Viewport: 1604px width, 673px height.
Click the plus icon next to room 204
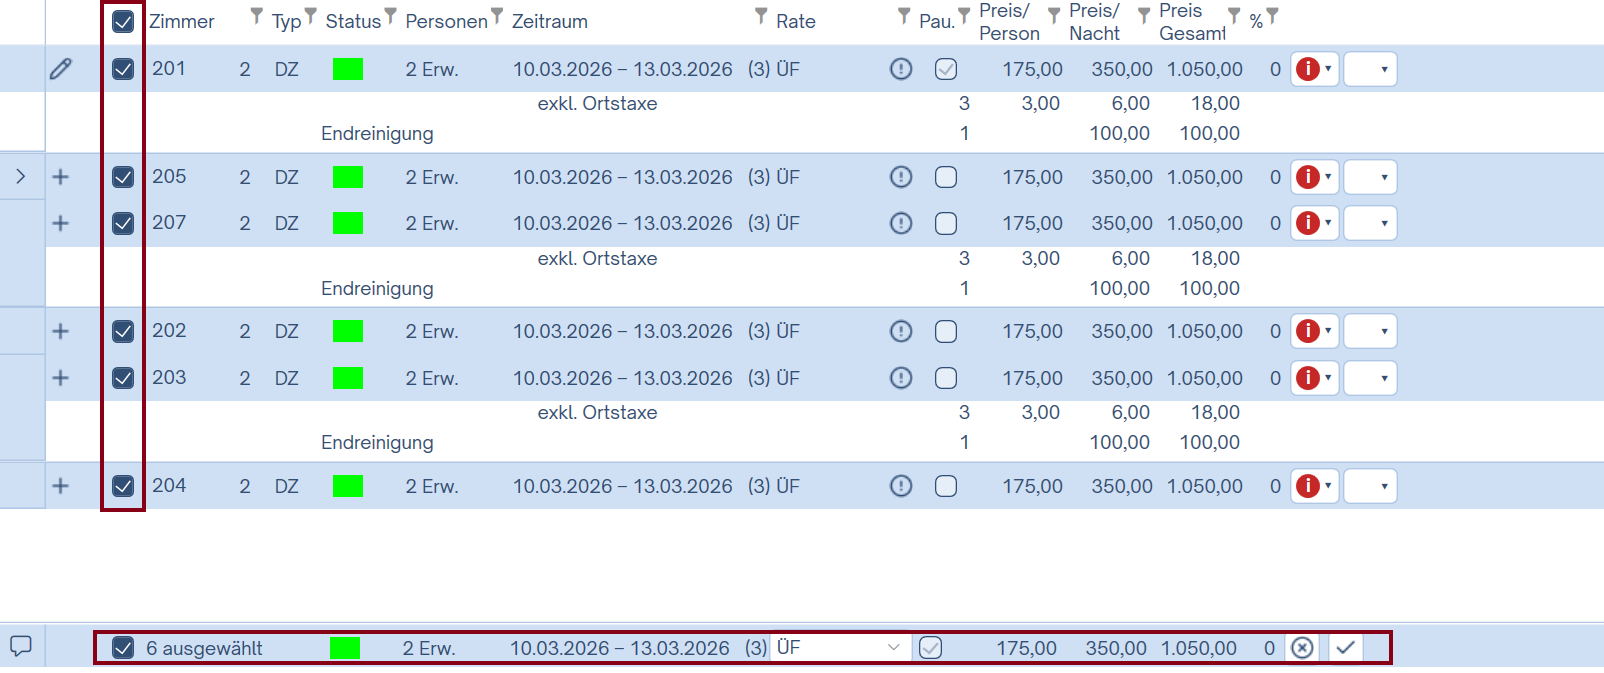tap(60, 486)
